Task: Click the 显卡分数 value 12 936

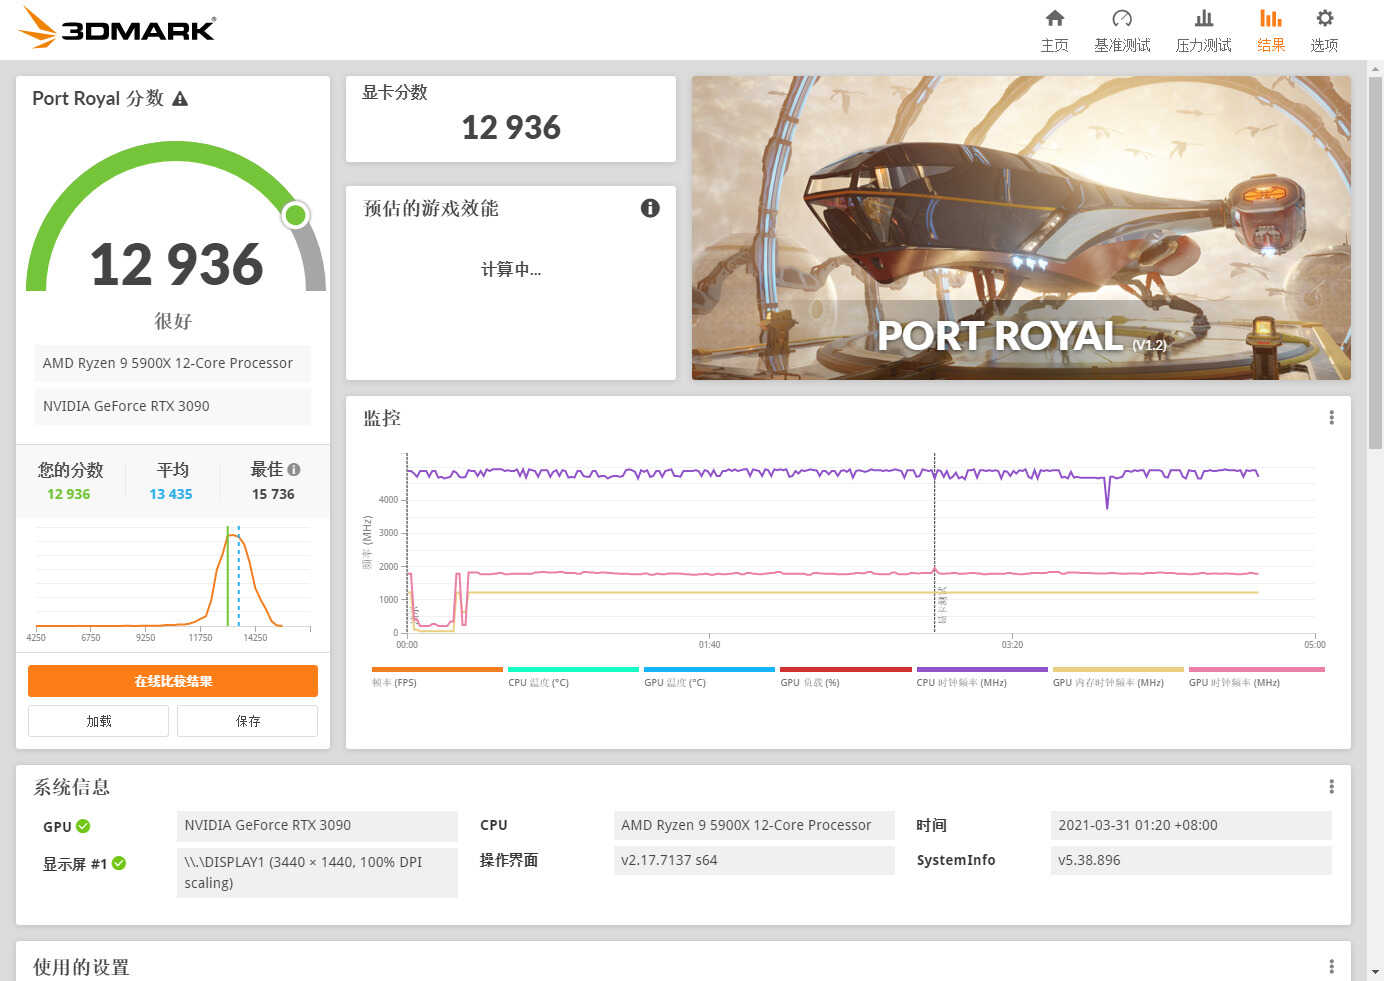Action: click(x=511, y=128)
